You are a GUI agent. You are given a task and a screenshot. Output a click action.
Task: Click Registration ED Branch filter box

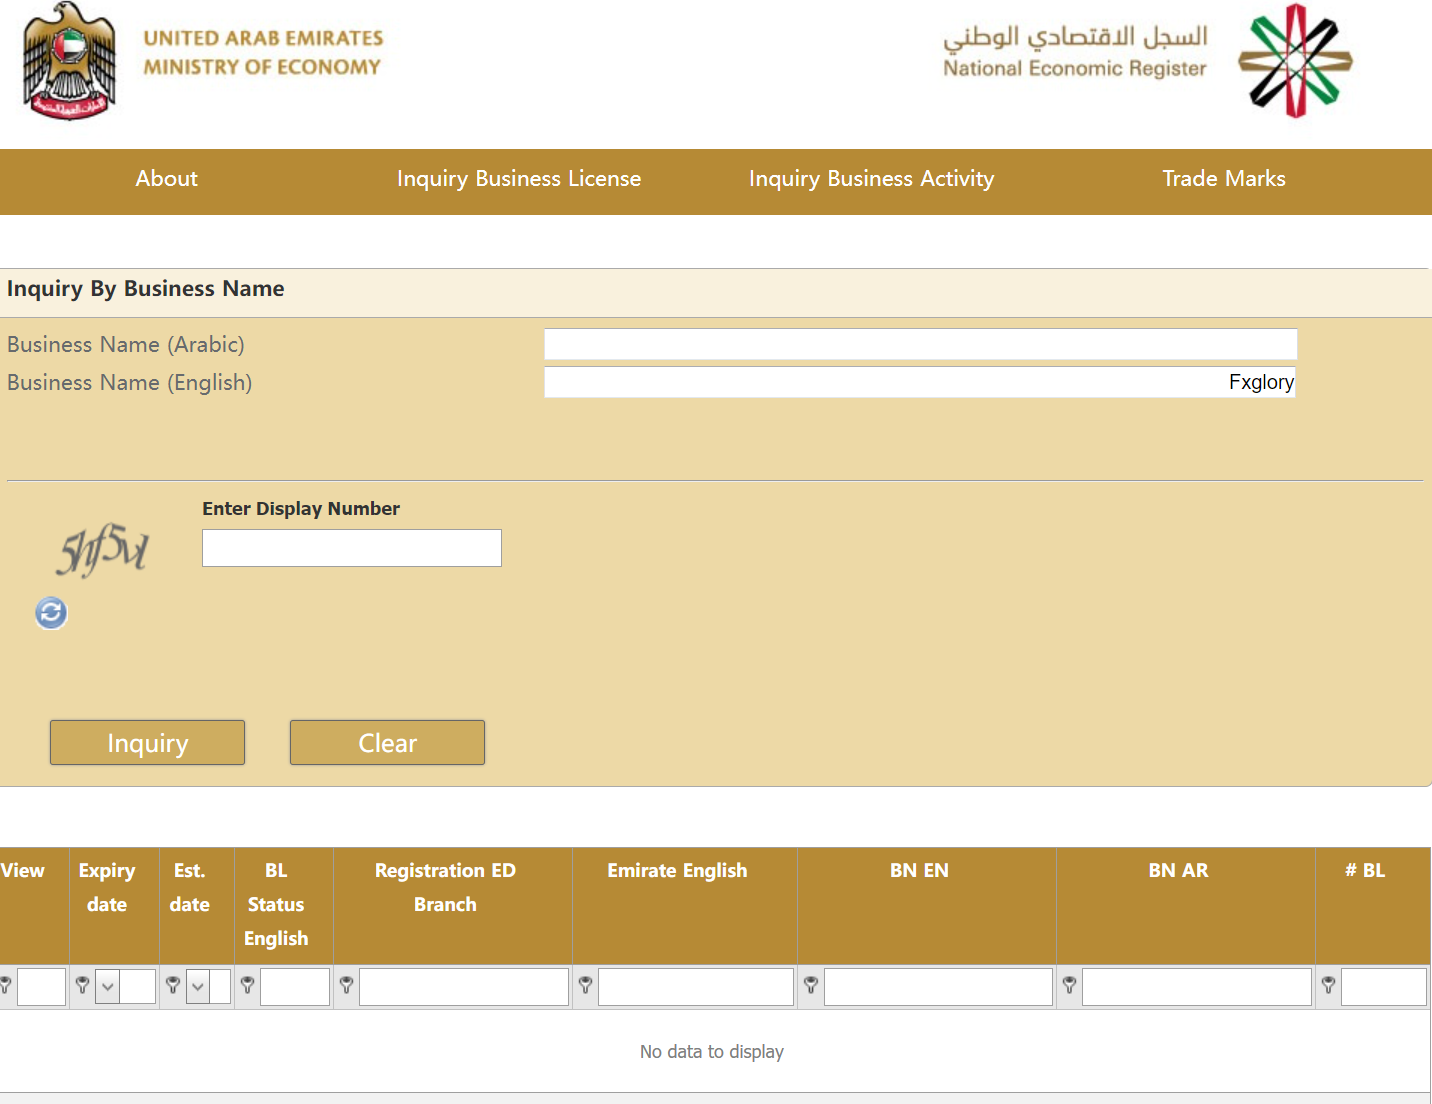click(x=464, y=987)
